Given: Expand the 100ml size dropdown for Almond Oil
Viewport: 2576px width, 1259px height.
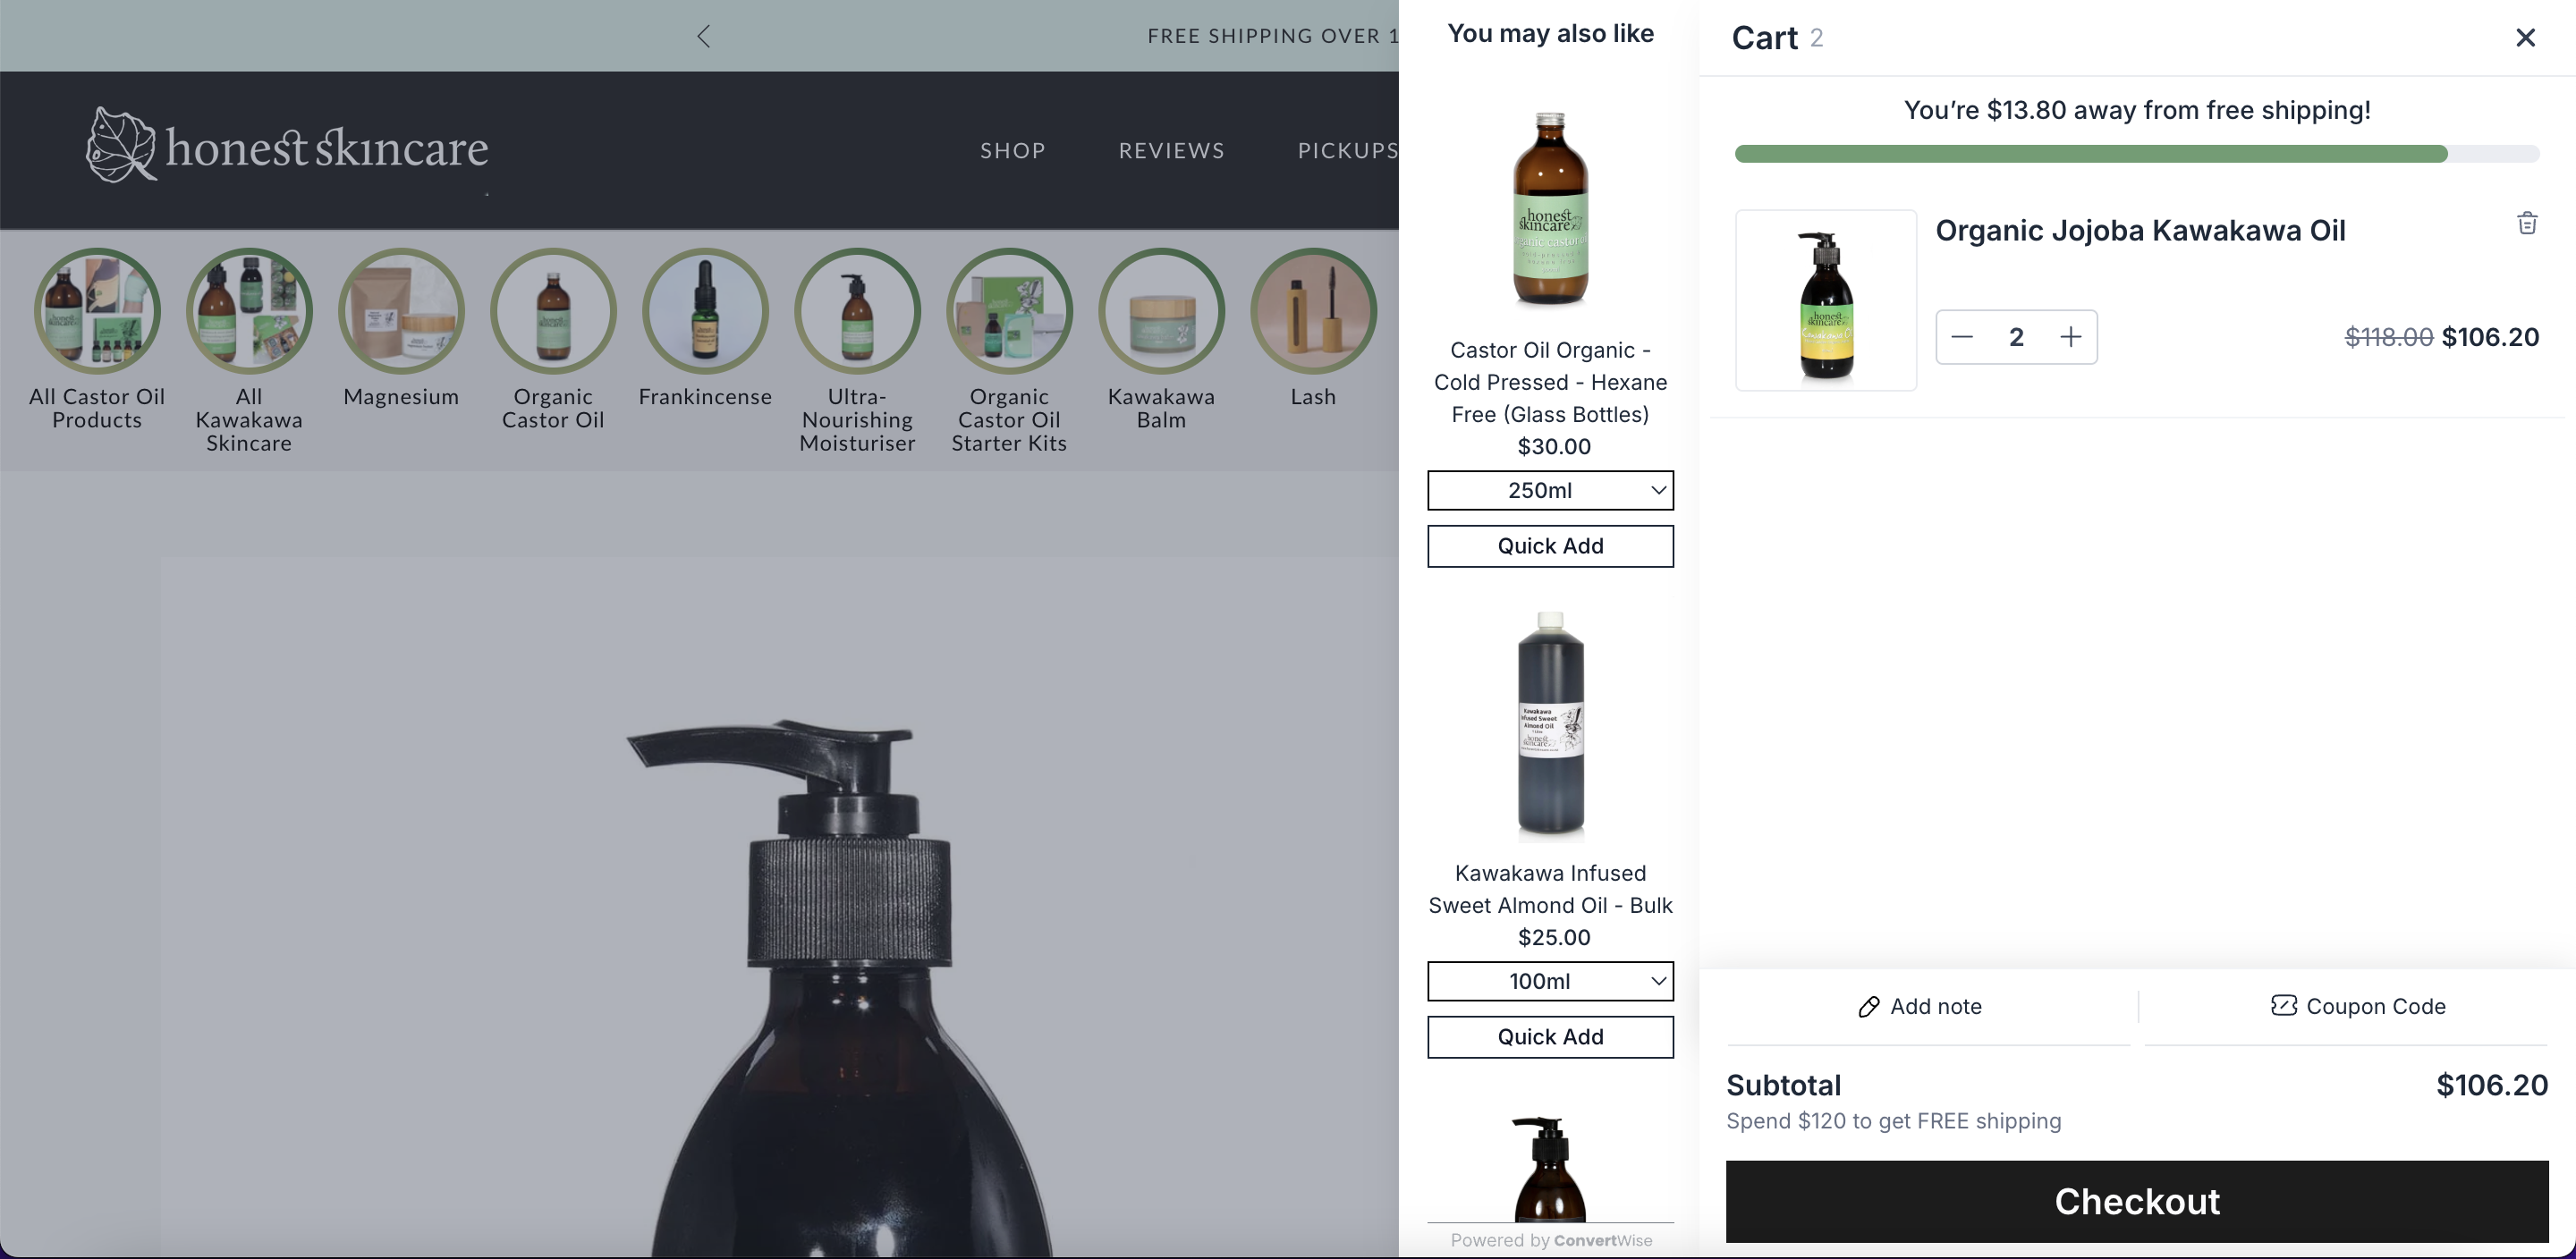Looking at the screenshot, I should coord(1550,981).
